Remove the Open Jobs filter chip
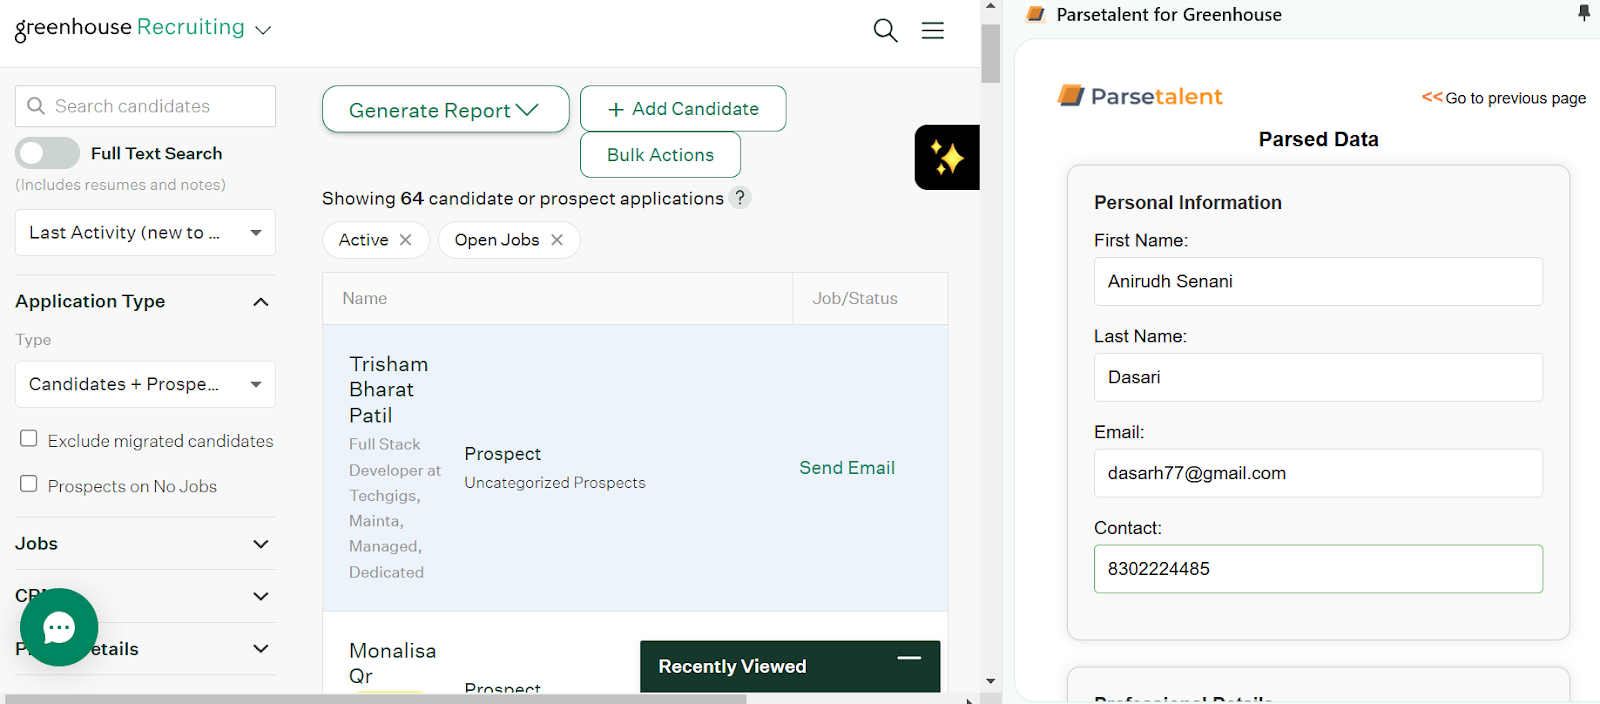Image resolution: width=1600 pixels, height=704 pixels. click(x=557, y=240)
